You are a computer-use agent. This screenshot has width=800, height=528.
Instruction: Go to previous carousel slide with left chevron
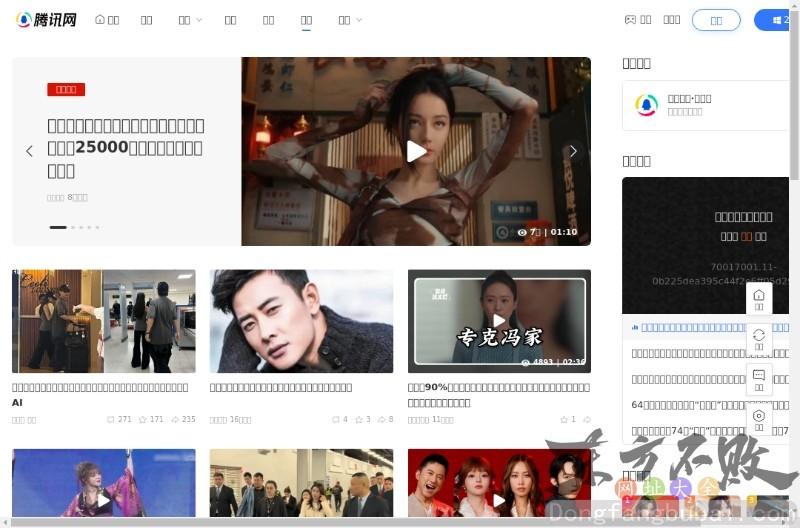pyautogui.click(x=29, y=151)
